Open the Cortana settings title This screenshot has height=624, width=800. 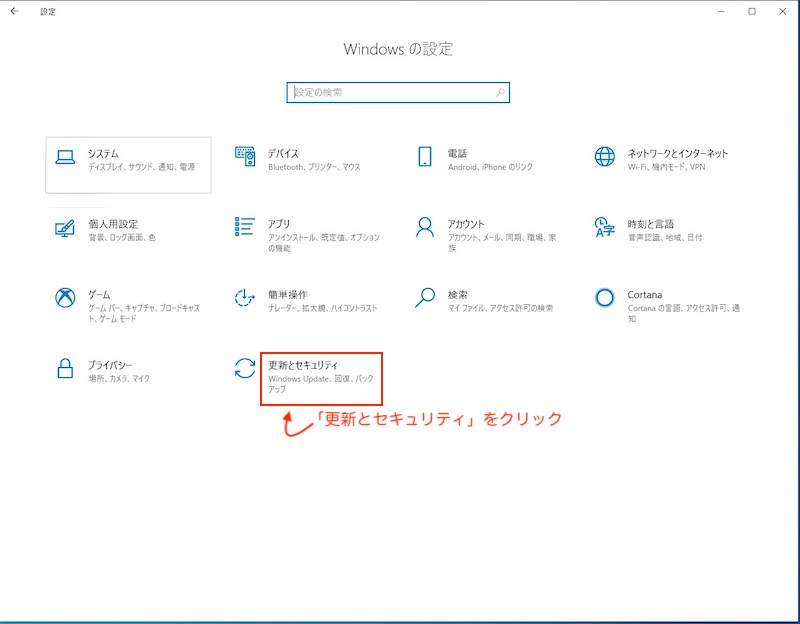click(645, 294)
